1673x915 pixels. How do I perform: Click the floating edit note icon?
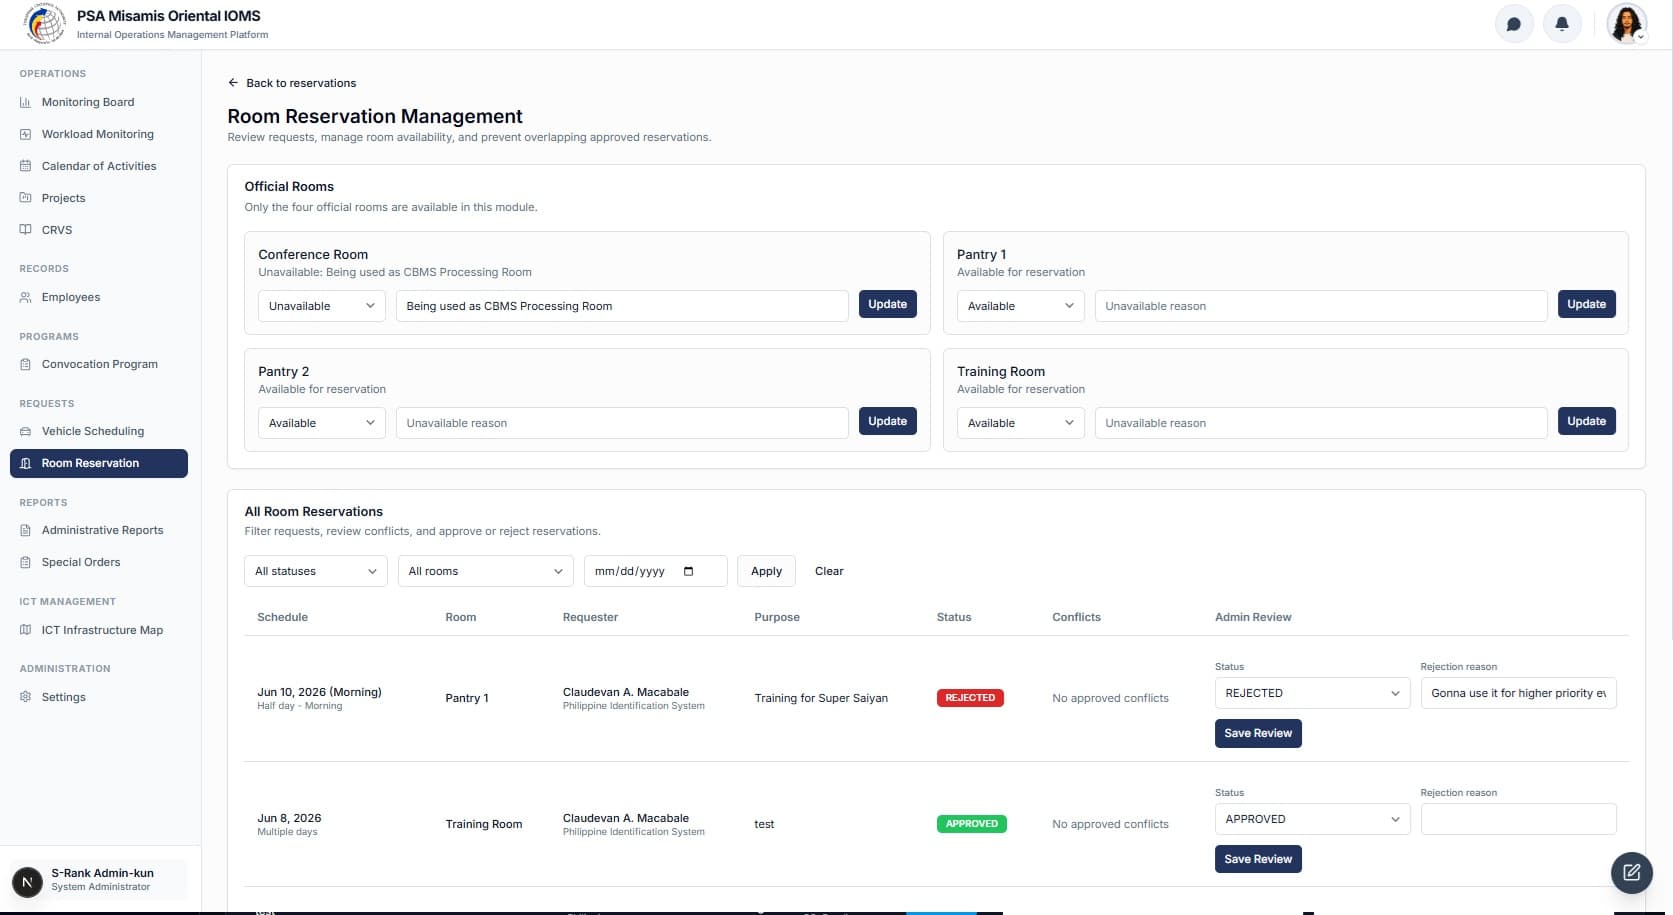[1631, 872]
